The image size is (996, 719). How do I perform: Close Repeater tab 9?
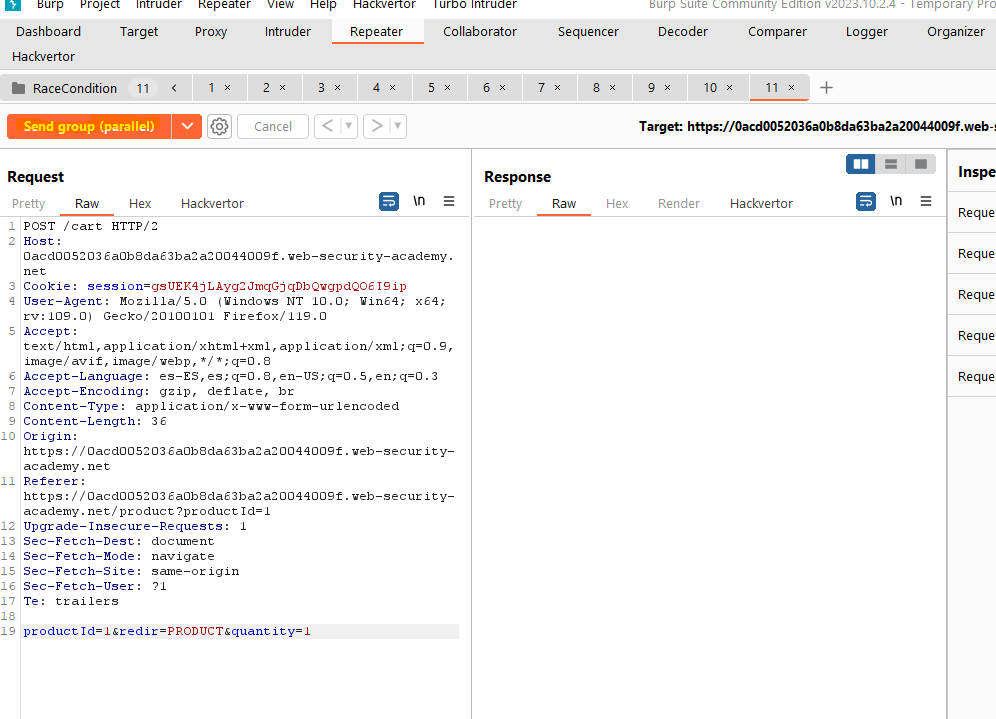(668, 88)
